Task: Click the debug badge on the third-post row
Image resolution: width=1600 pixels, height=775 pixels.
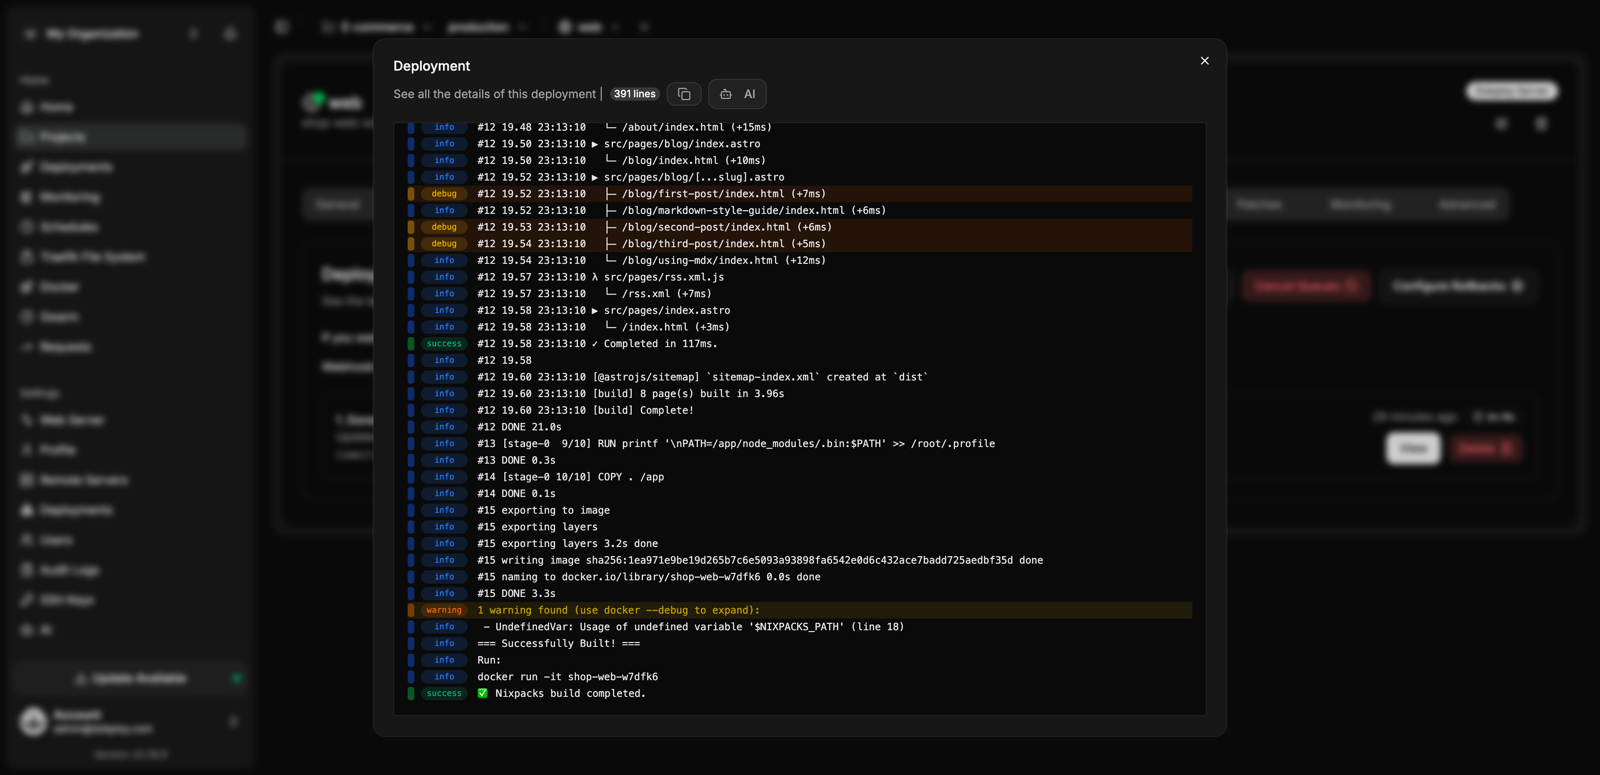Action: [x=444, y=244]
